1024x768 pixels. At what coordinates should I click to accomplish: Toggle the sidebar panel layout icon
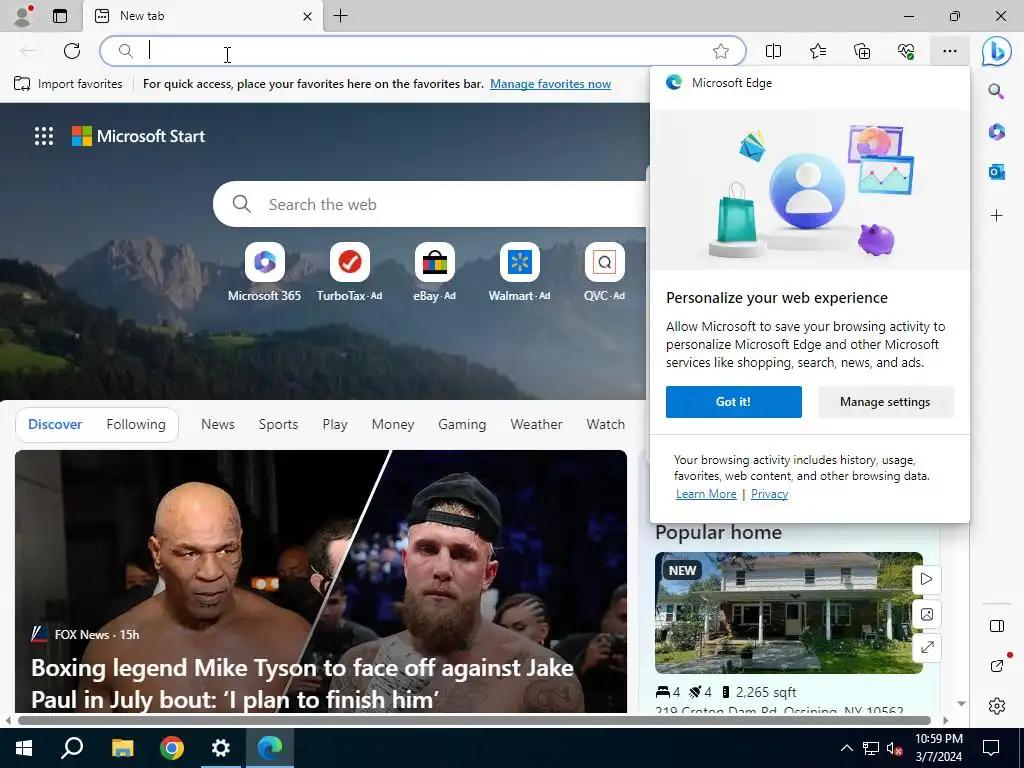[997, 626]
